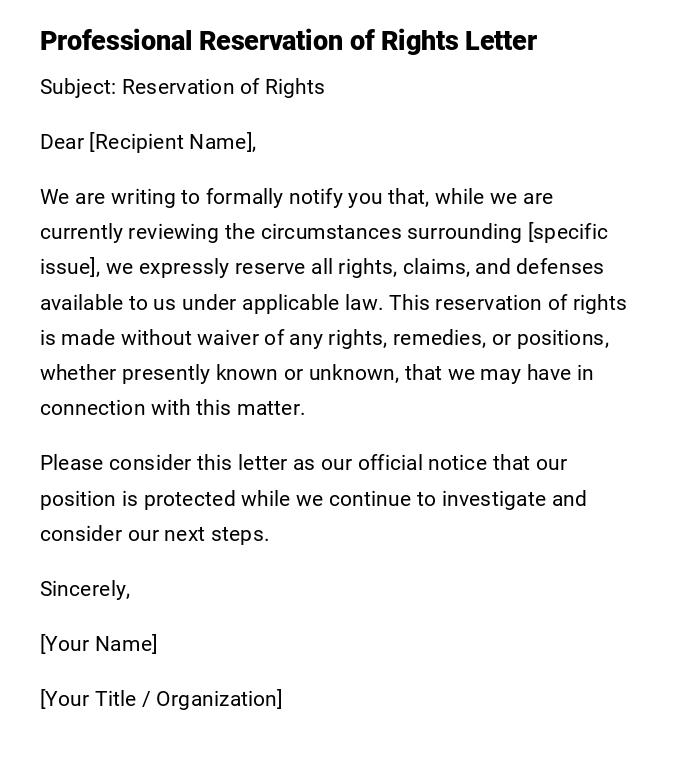Screen dimensions: 700x762
Task: Click the 'Subject: Reservation of Rights' line
Action: click(182, 87)
